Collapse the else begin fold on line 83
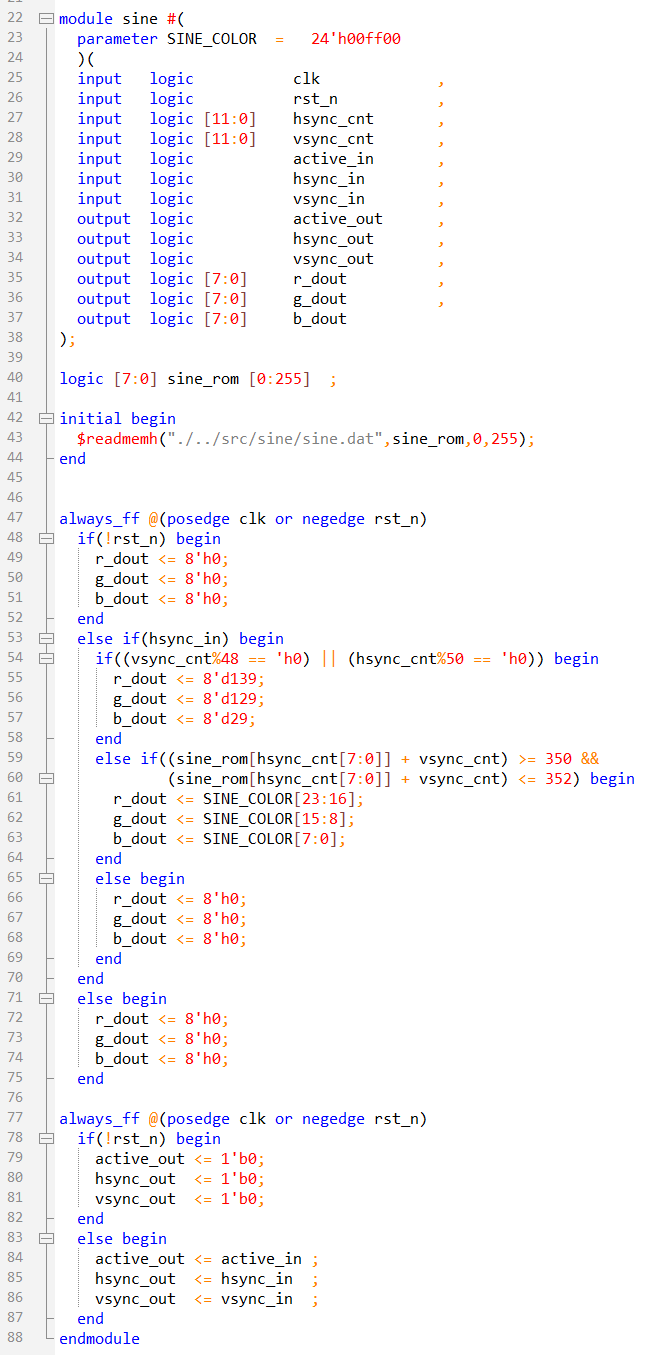Image resolution: width=659 pixels, height=1355 pixels. (x=45, y=1239)
